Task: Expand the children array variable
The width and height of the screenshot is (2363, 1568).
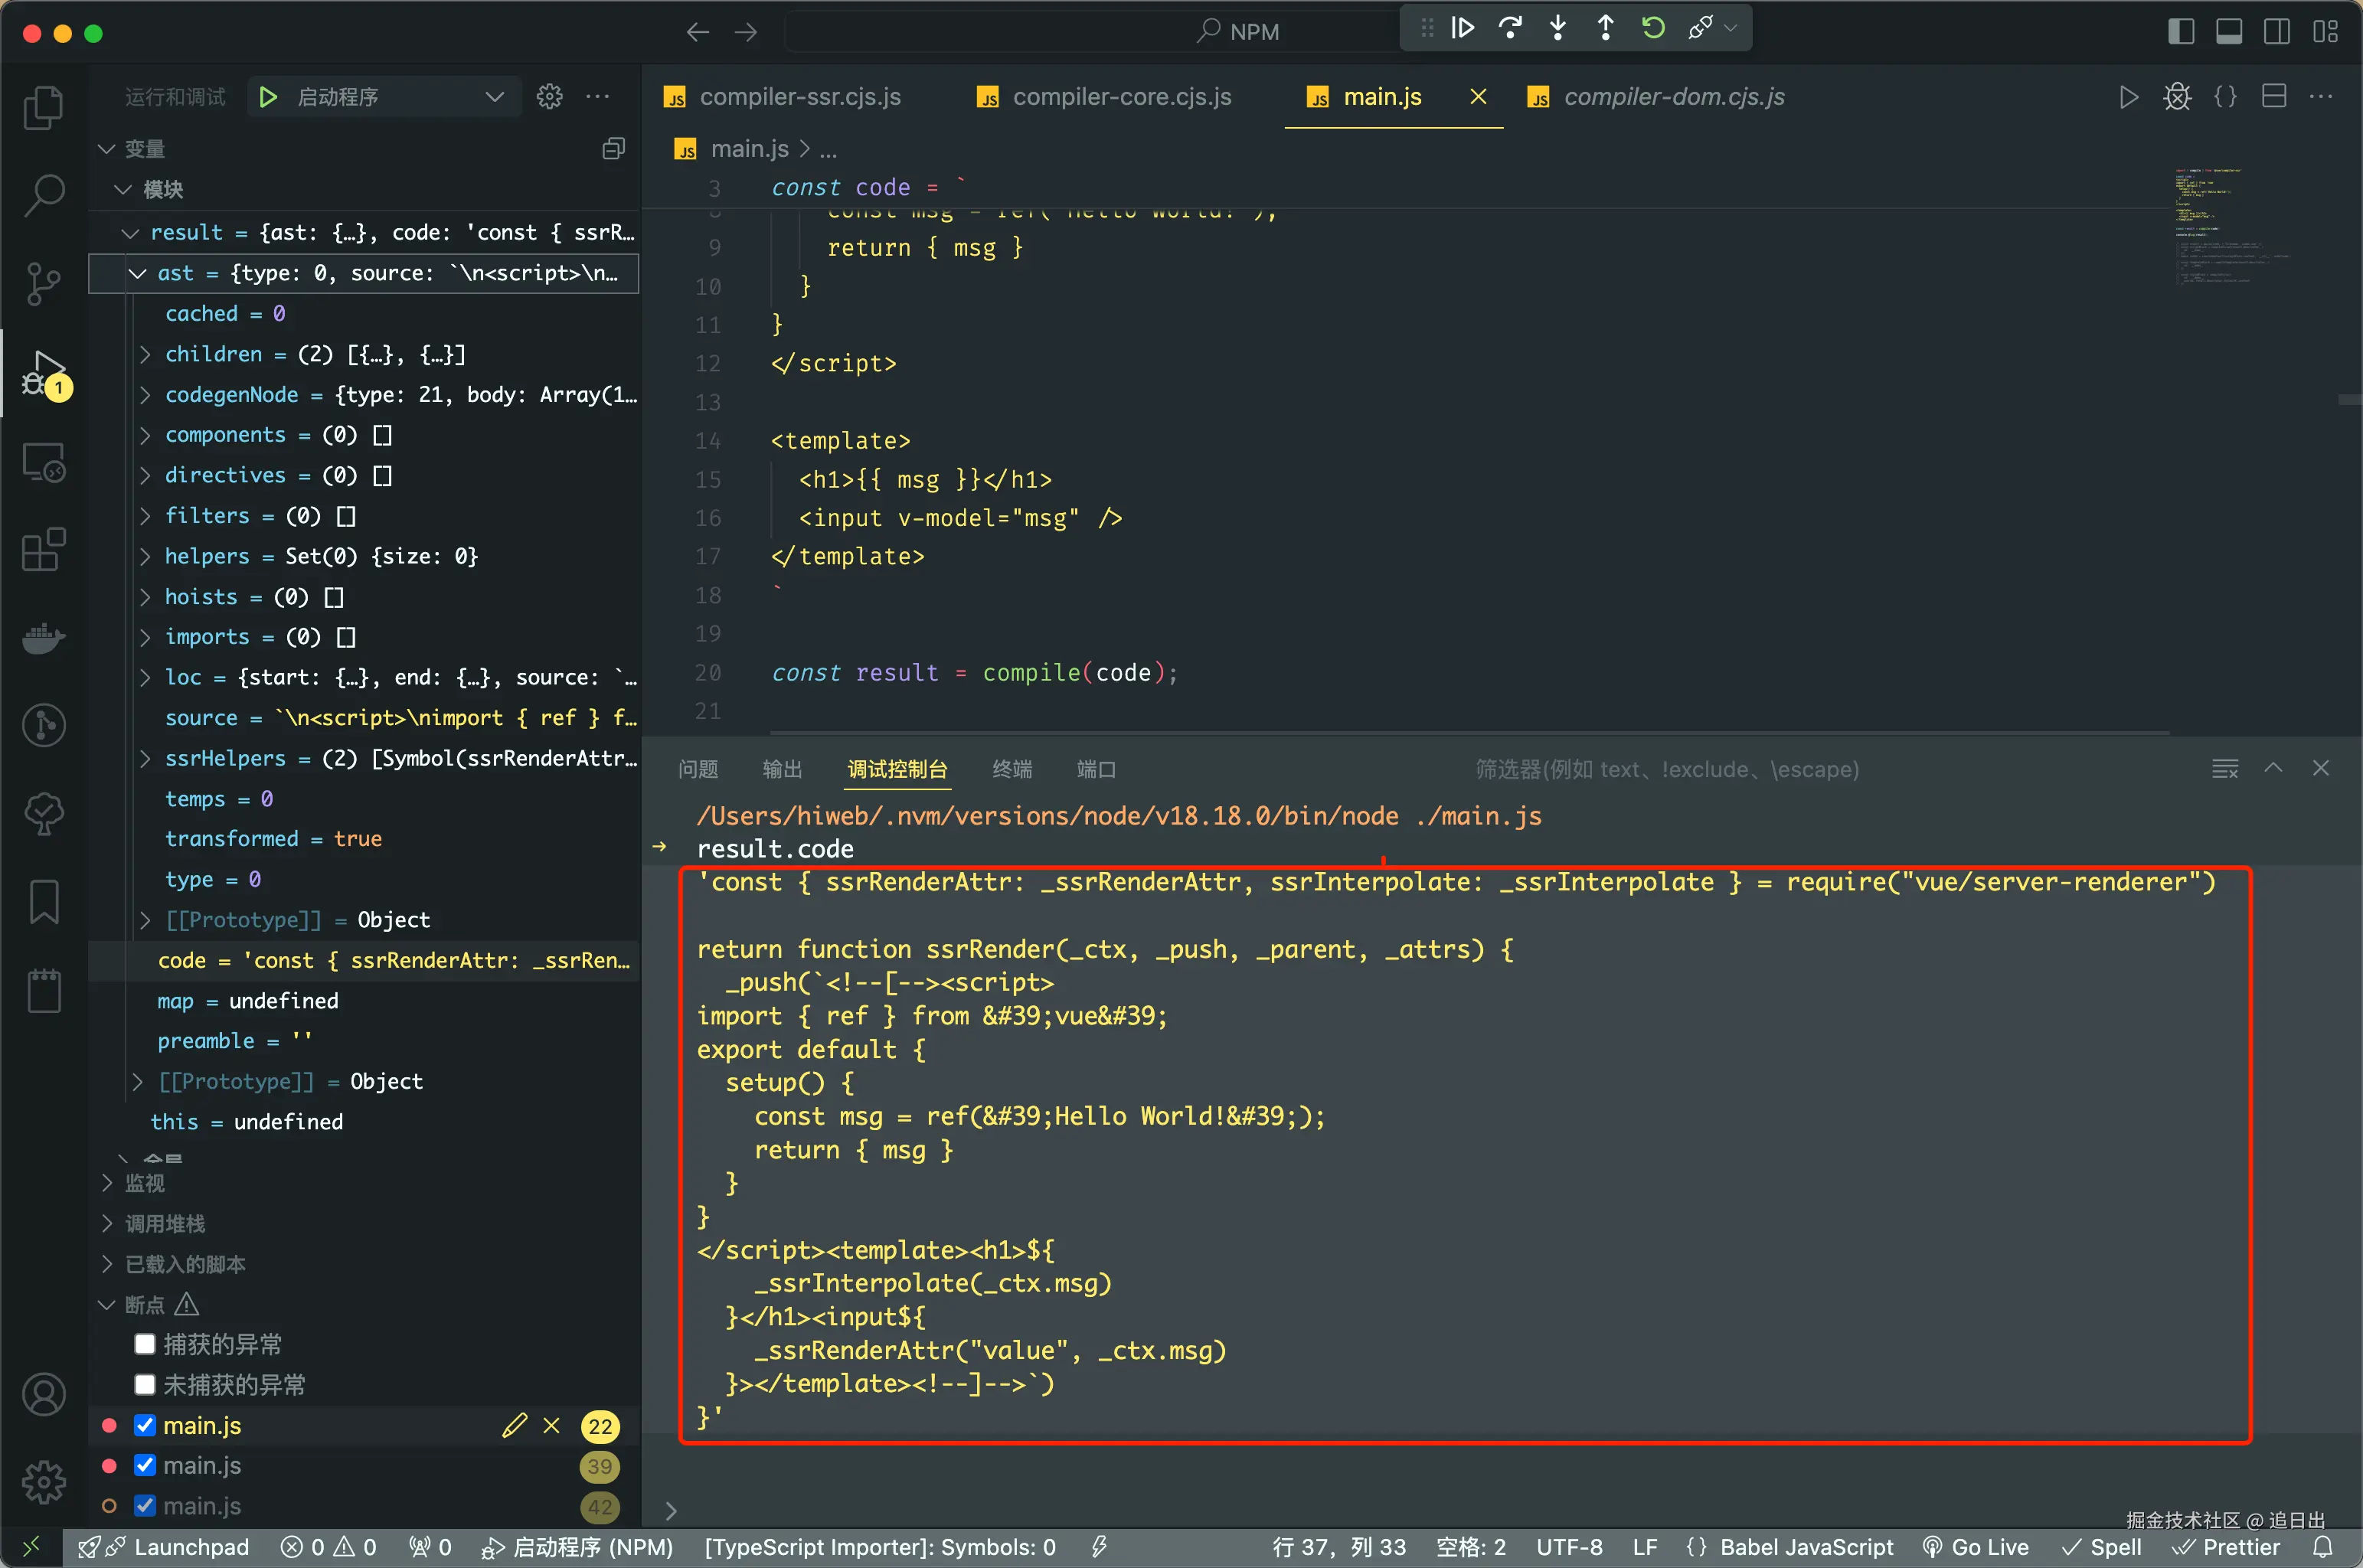Action: [145, 354]
